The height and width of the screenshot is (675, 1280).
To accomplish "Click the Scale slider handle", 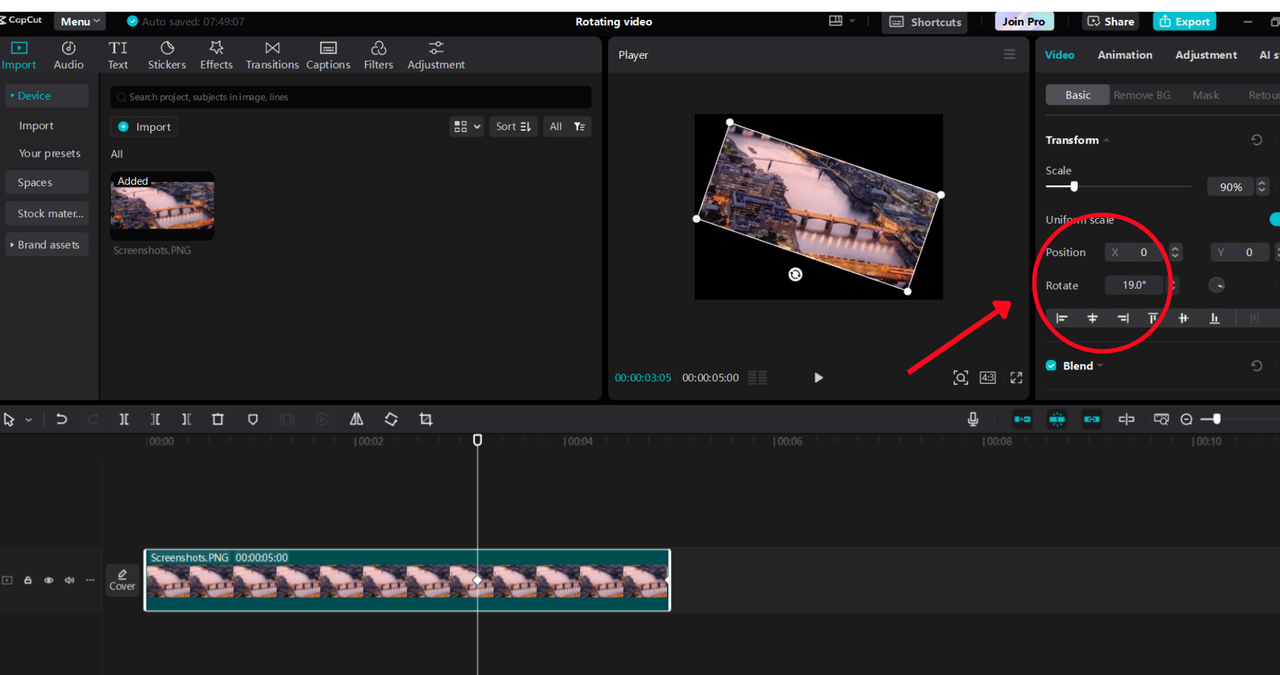I will coord(1074,186).
